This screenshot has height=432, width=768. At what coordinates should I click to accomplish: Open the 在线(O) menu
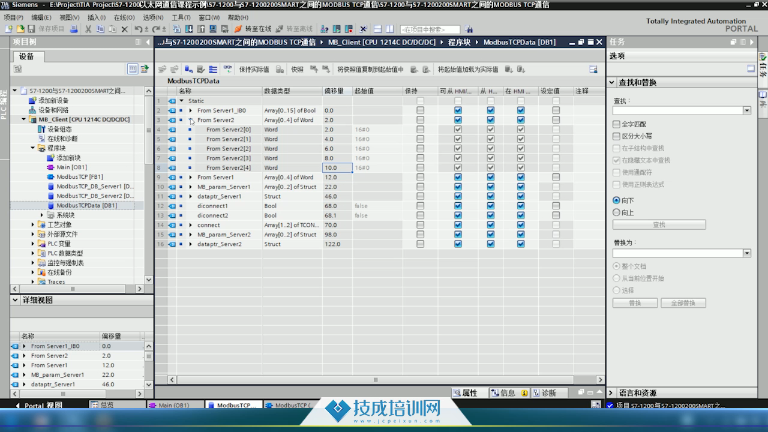(124, 17)
